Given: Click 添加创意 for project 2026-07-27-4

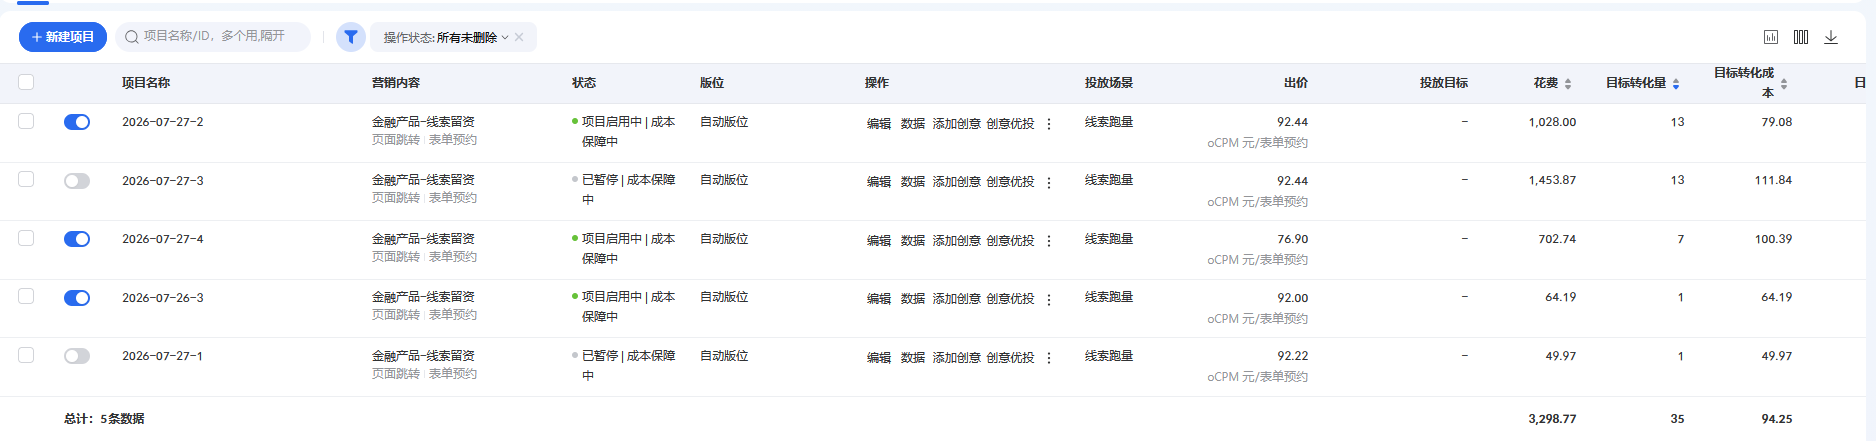Looking at the screenshot, I should point(957,241).
